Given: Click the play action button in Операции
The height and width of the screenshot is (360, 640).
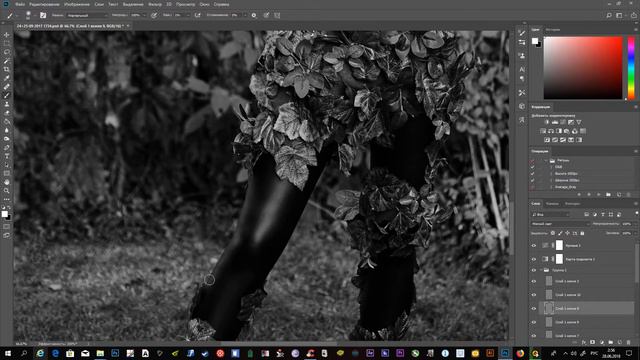Looking at the screenshot, I should pos(598,195).
